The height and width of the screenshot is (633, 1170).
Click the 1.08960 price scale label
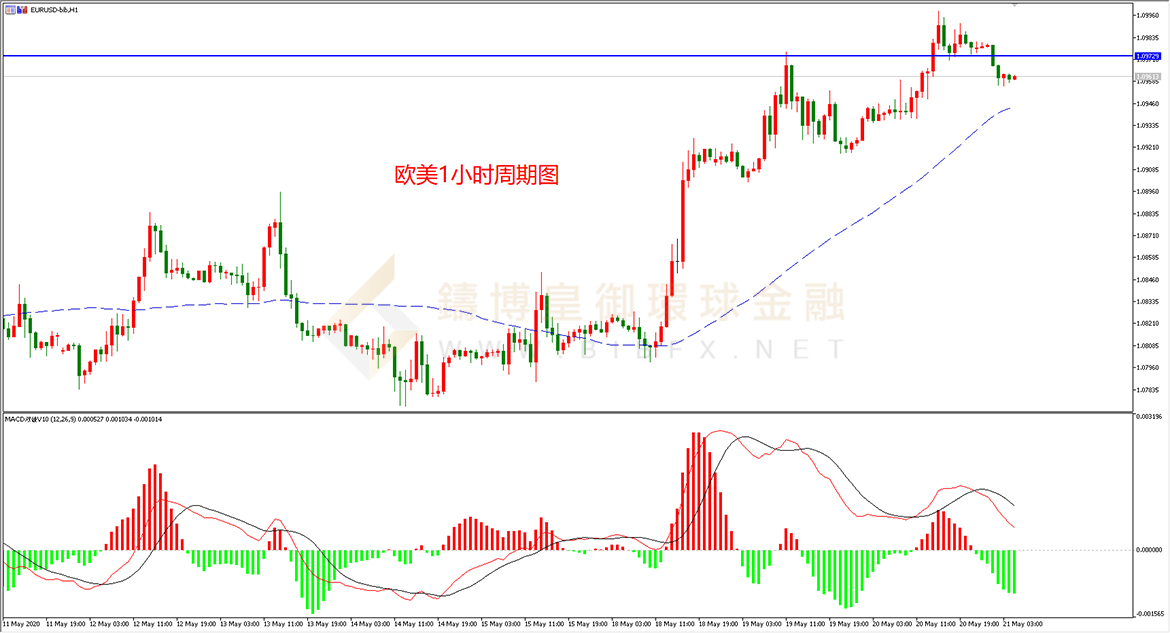pyautogui.click(x=1148, y=191)
